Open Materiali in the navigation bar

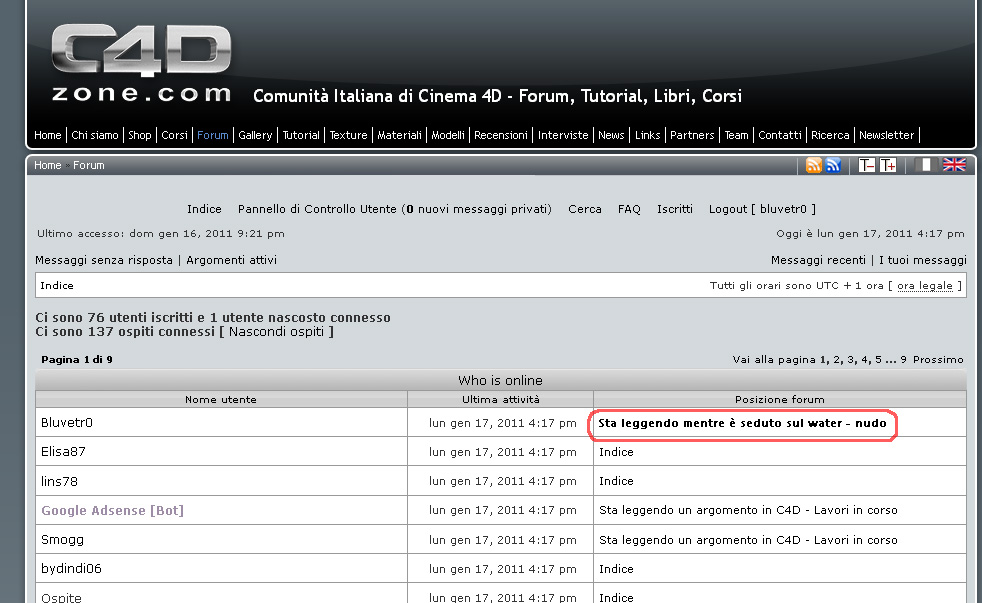(399, 135)
